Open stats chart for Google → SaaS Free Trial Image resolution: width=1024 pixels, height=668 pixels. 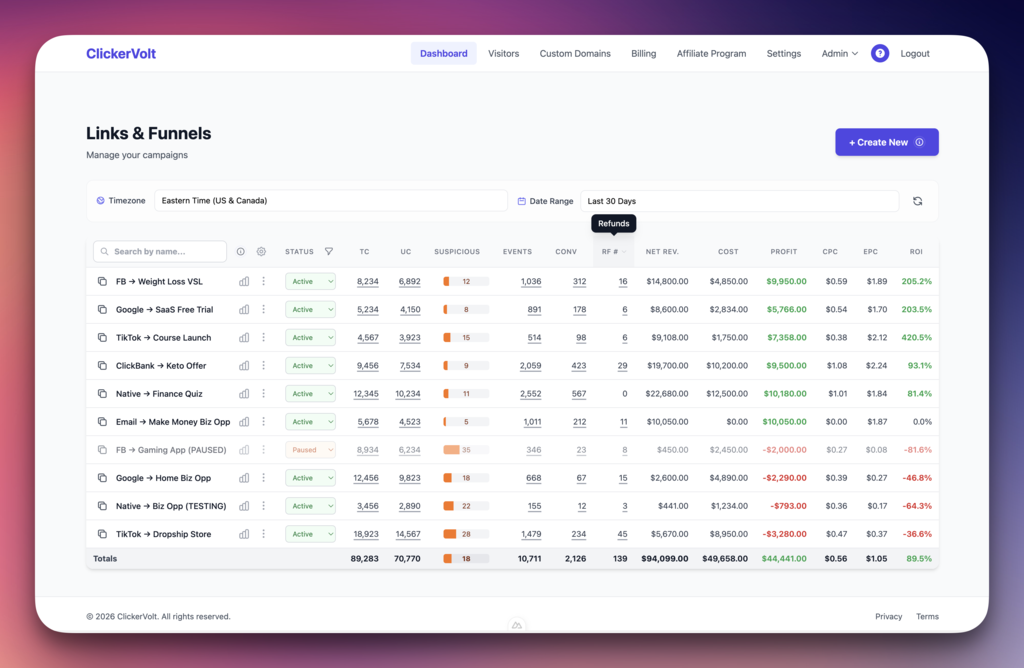coord(243,309)
